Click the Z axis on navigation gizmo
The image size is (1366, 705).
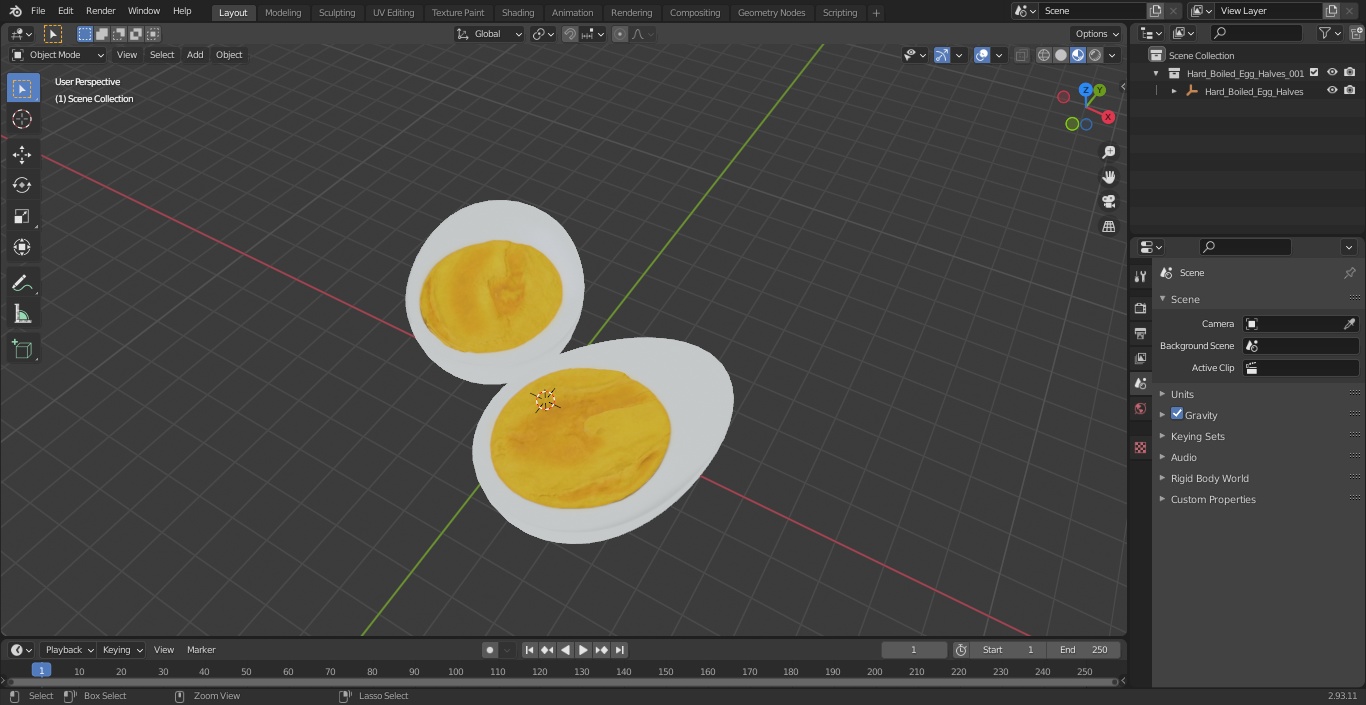click(x=1086, y=90)
